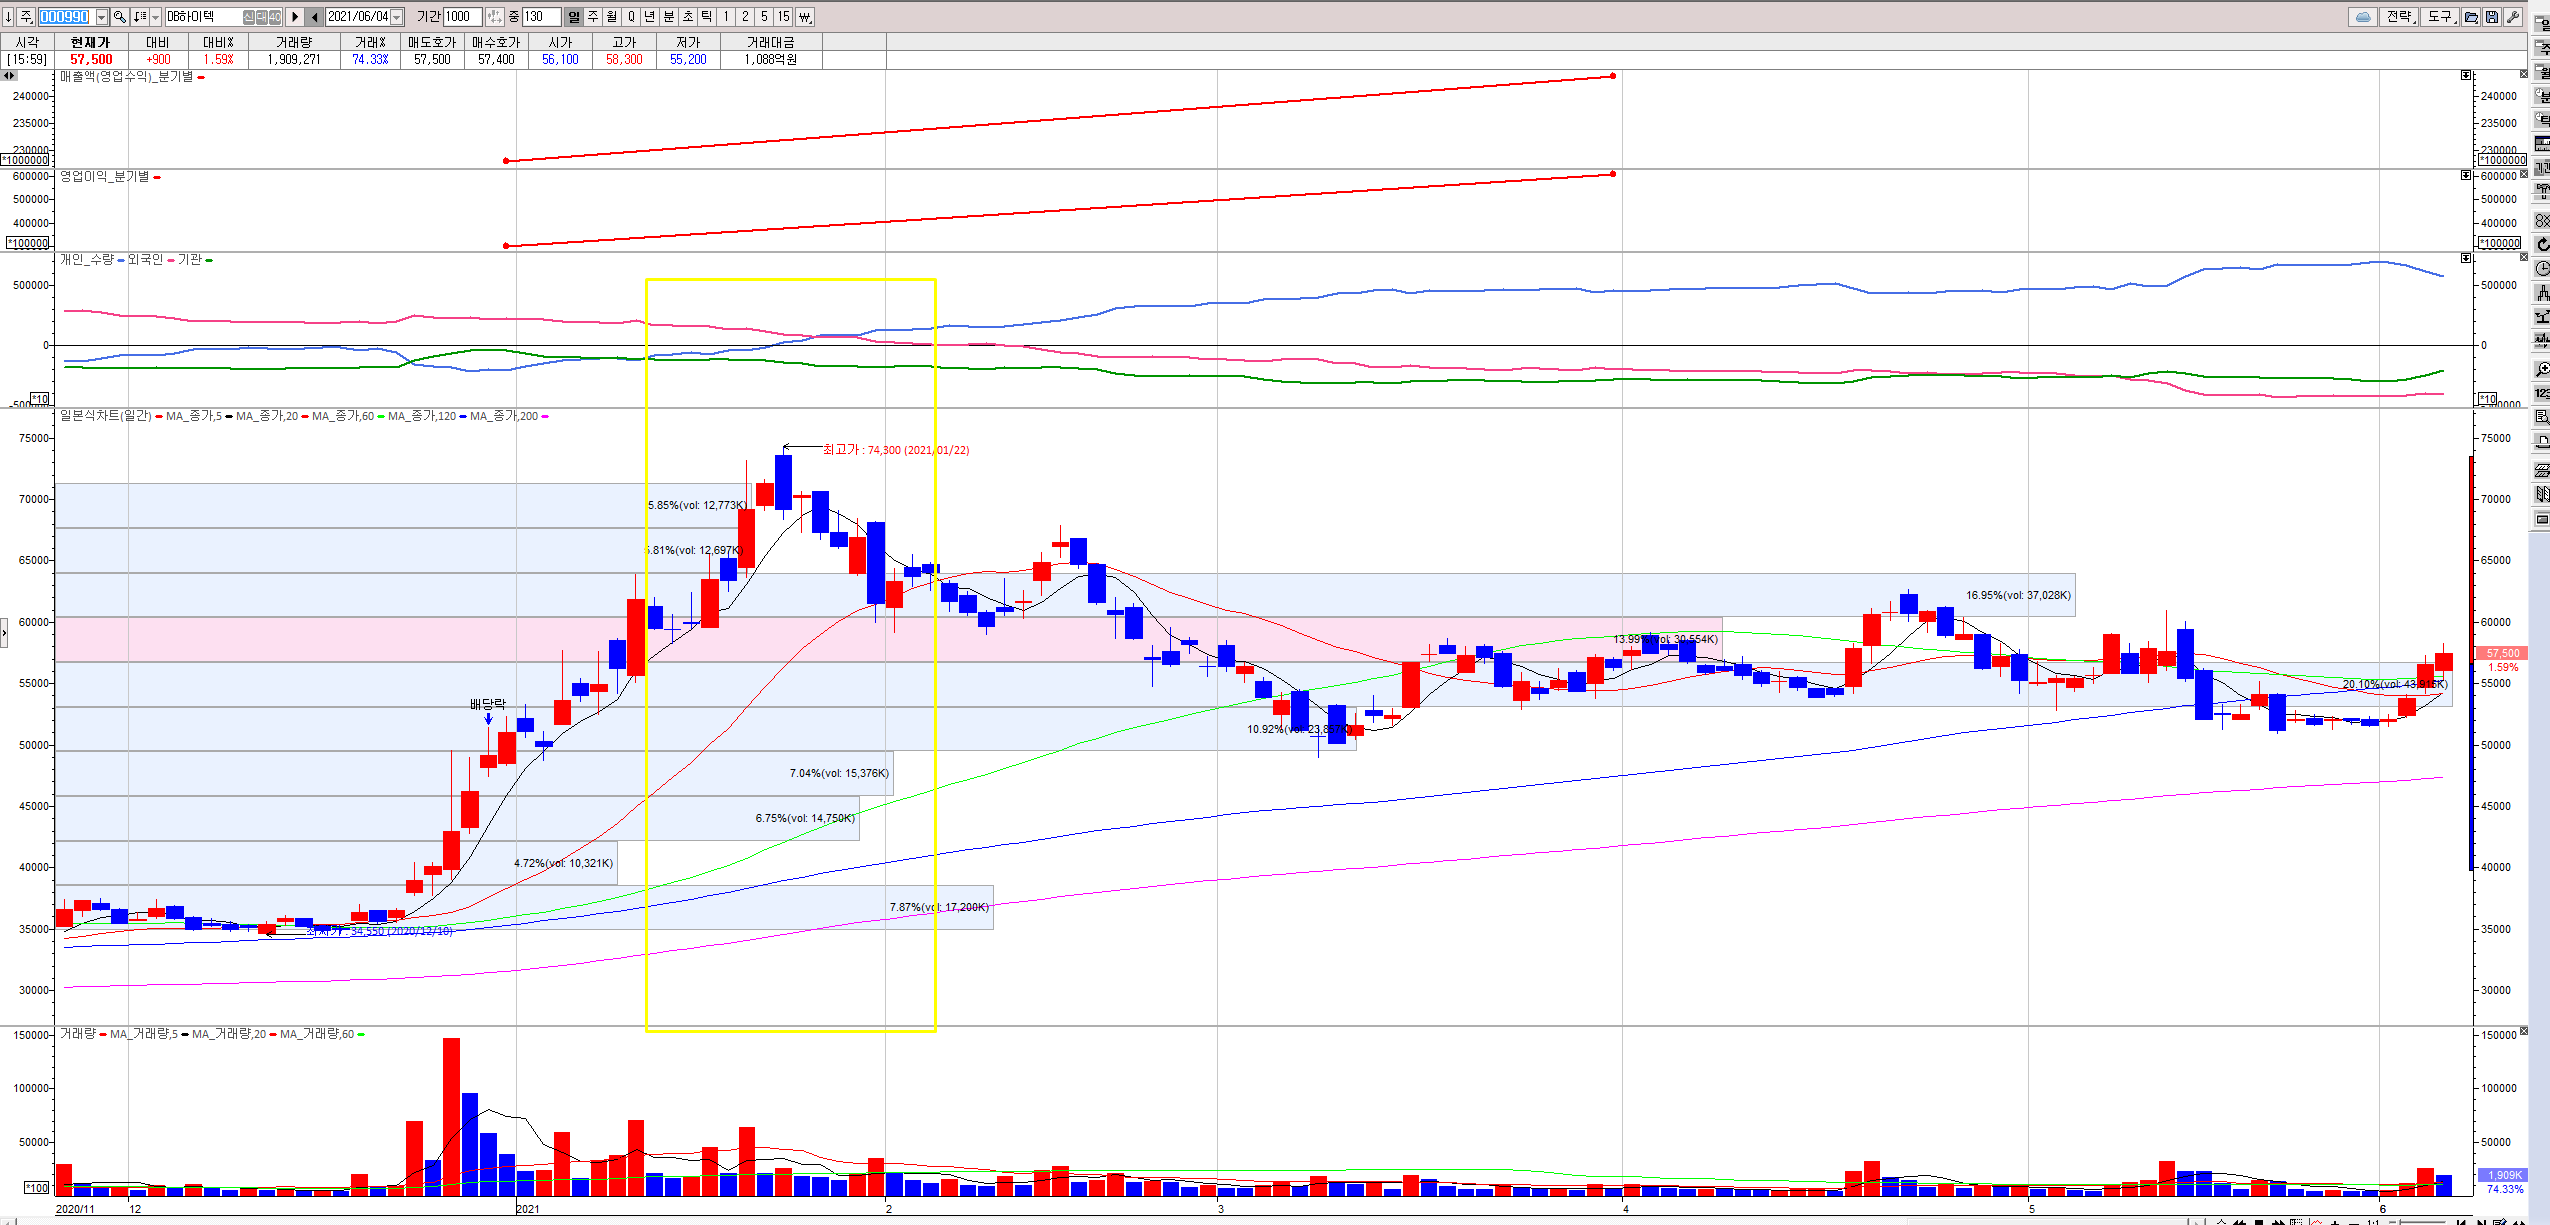
Task: Open the 도구 tools dropdown menu
Action: (2441, 17)
